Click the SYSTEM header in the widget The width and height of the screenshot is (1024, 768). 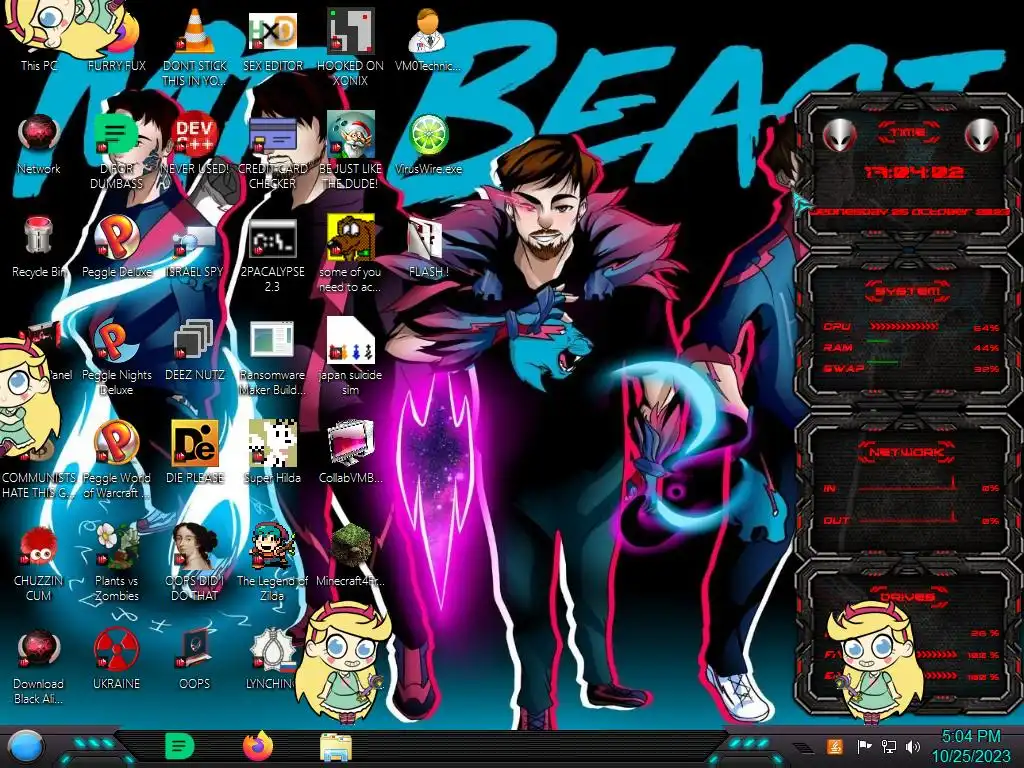click(x=908, y=291)
